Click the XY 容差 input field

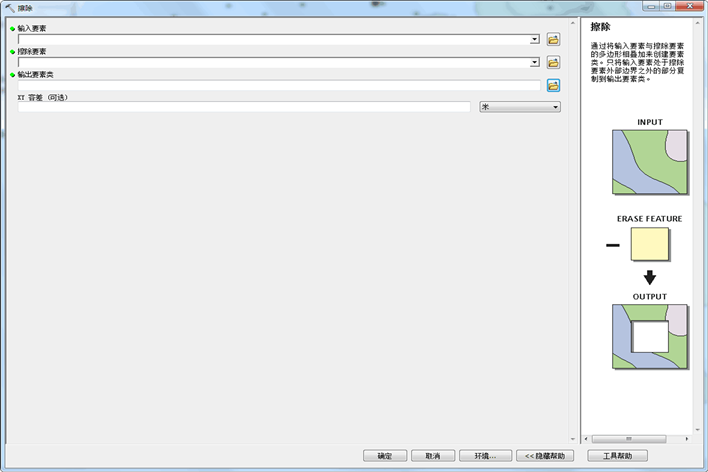tap(243, 107)
